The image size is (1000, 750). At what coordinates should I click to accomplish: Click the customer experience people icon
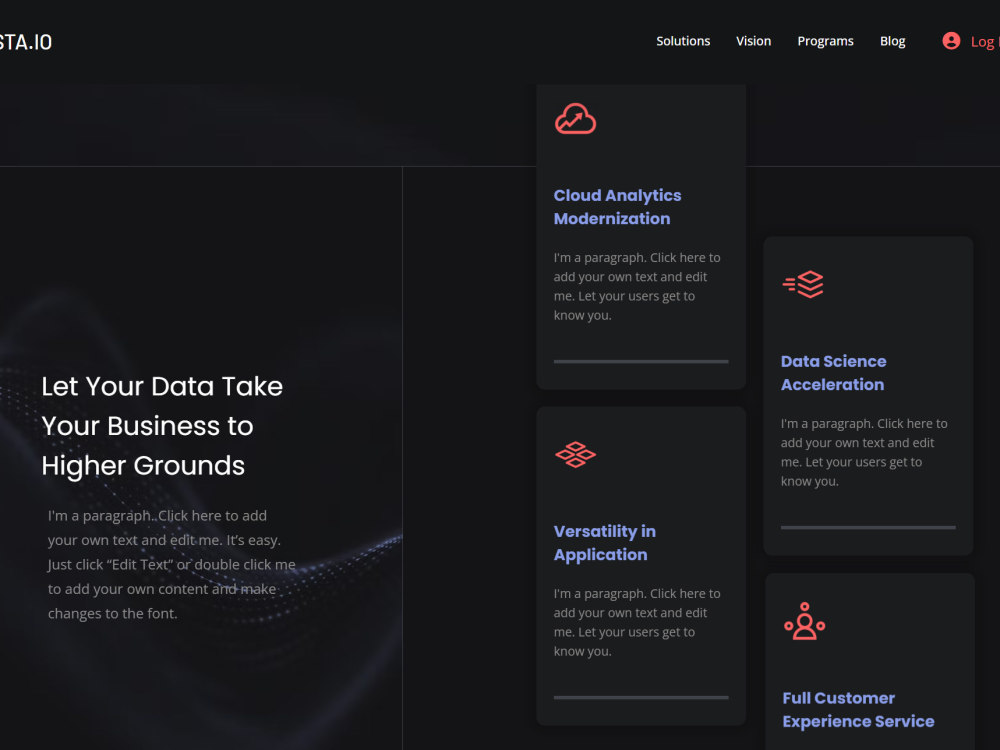click(804, 621)
